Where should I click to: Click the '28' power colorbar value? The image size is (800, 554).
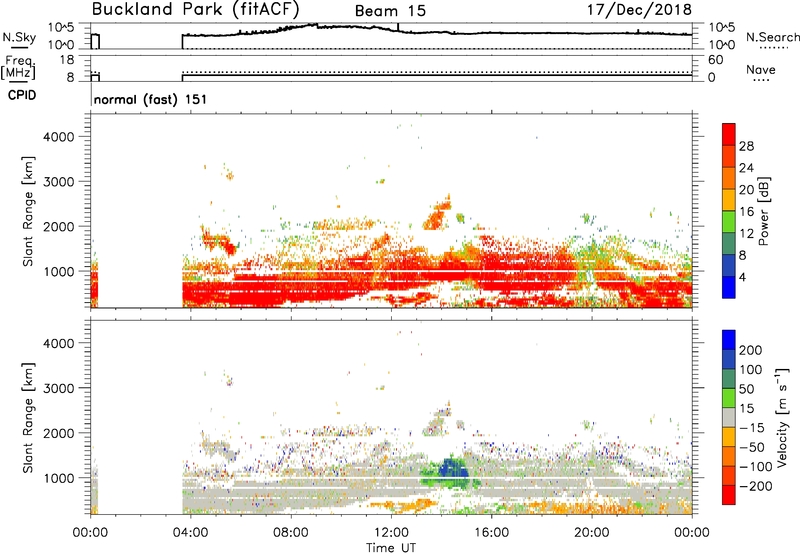[746, 146]
